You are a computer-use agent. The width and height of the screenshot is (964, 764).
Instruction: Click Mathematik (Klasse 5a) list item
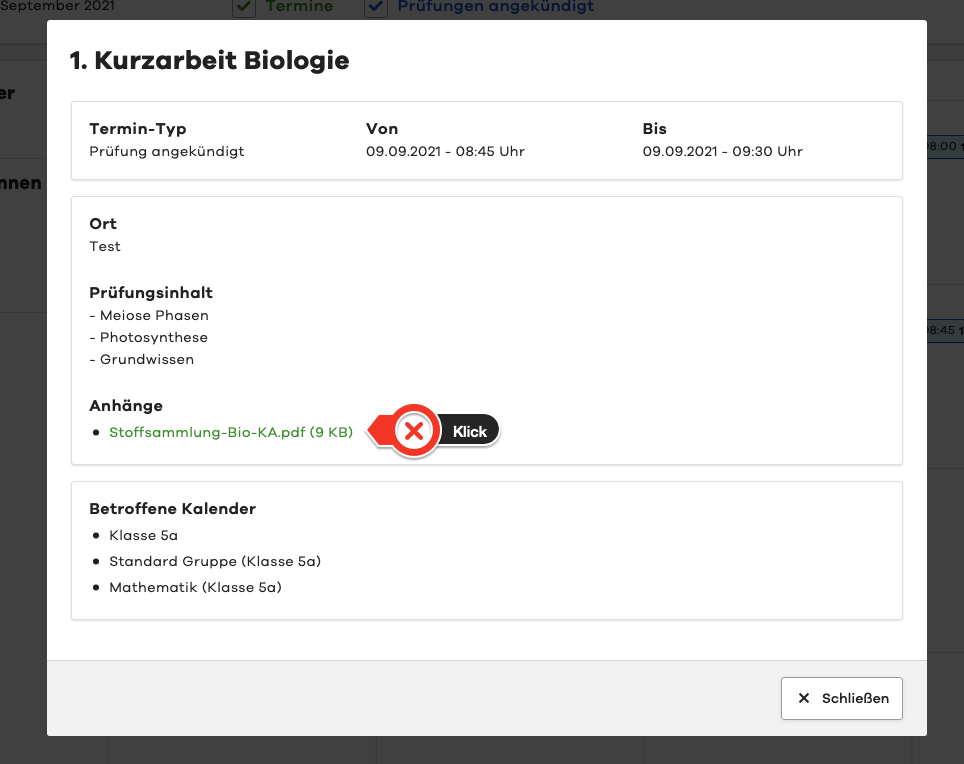[x=195, y=588]
